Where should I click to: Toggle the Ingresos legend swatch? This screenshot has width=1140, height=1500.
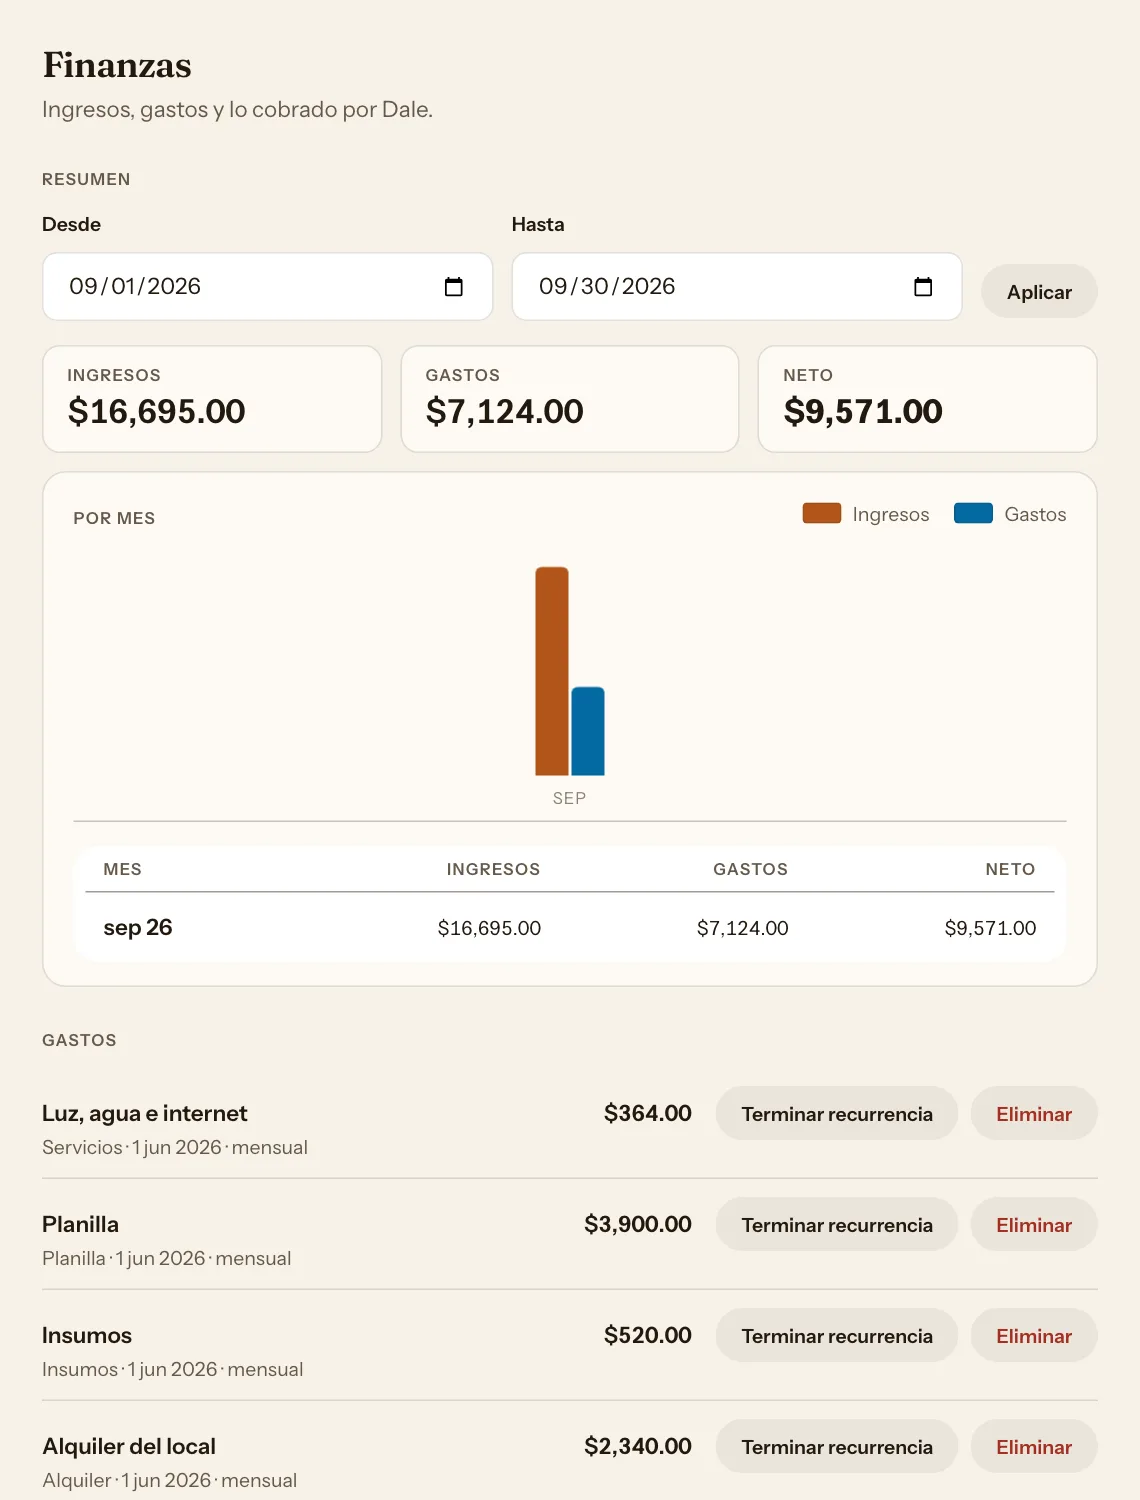pos(822,514)
